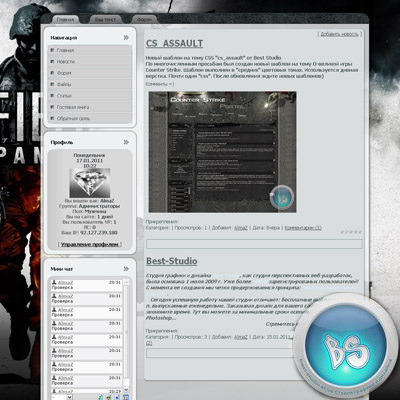Rate the CS_ASSAULT entry with stars
This screenshot has height=400, width=400.
[x=351, y=232]
